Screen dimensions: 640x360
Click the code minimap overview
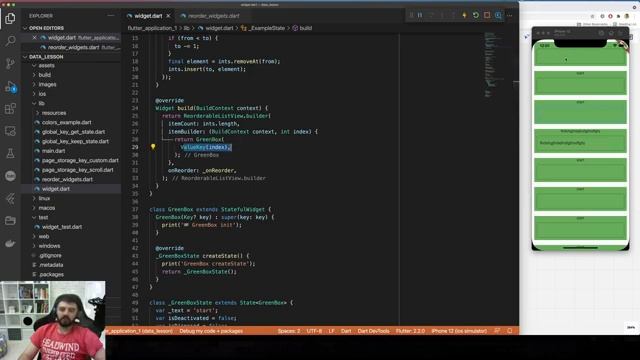pyautogui.click(x=494, y=65)
